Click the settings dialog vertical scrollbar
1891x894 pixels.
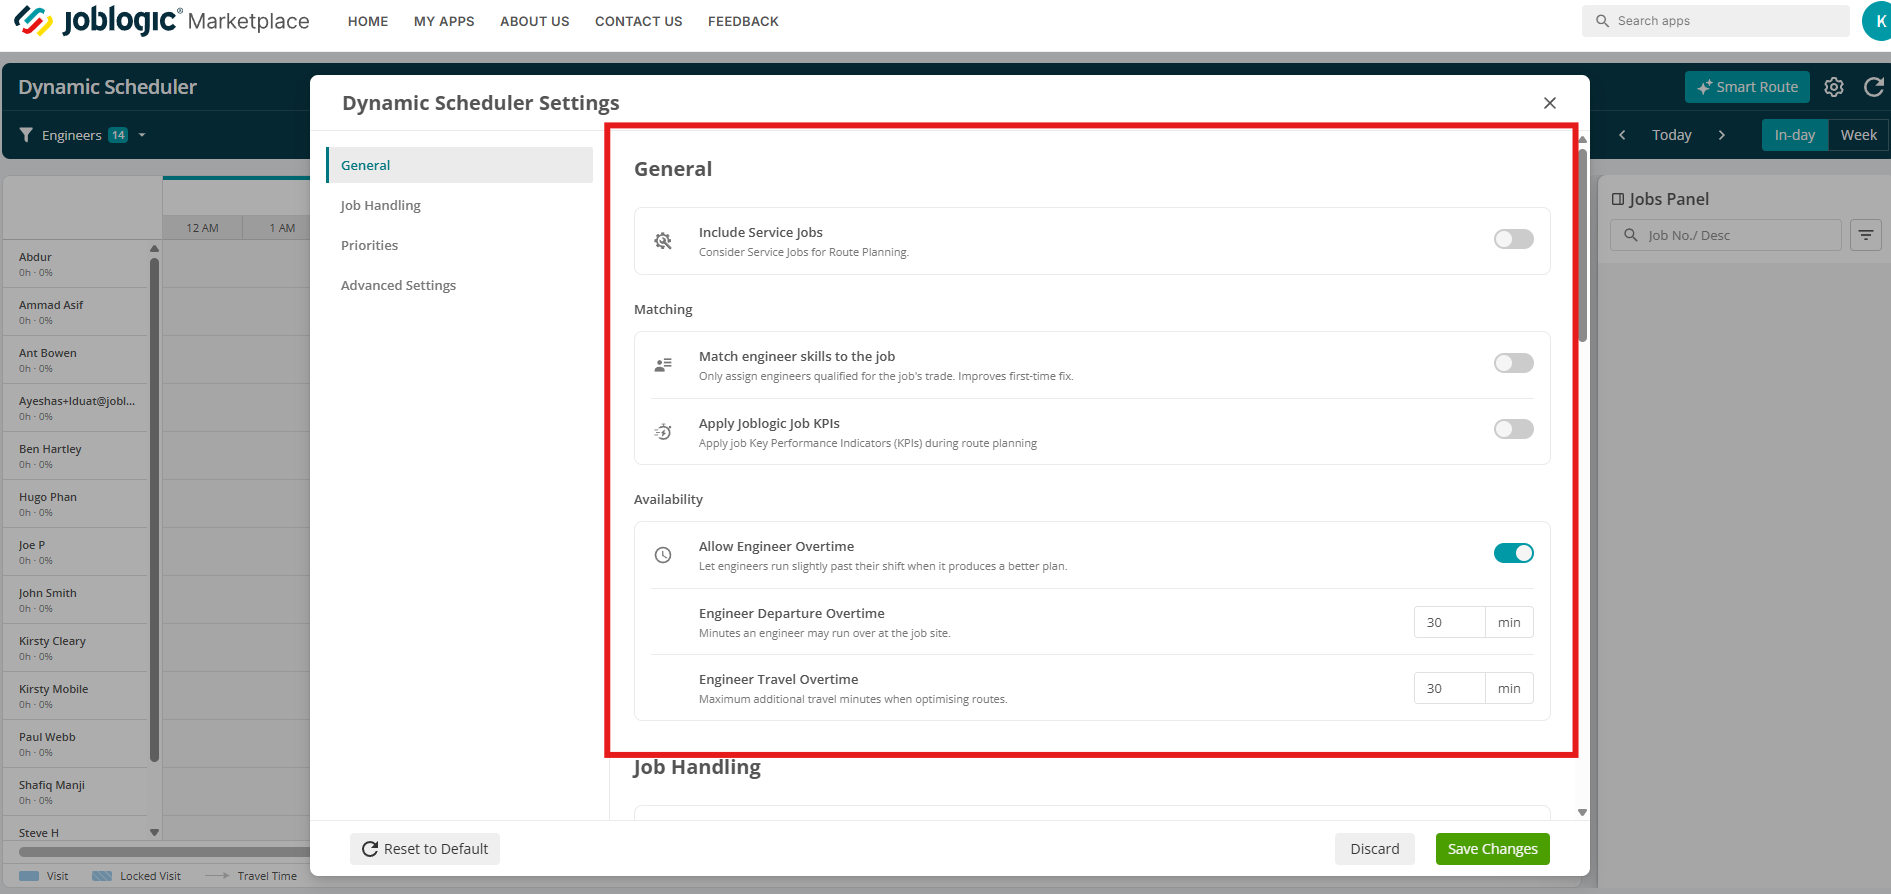click(x=1582, y=245)
